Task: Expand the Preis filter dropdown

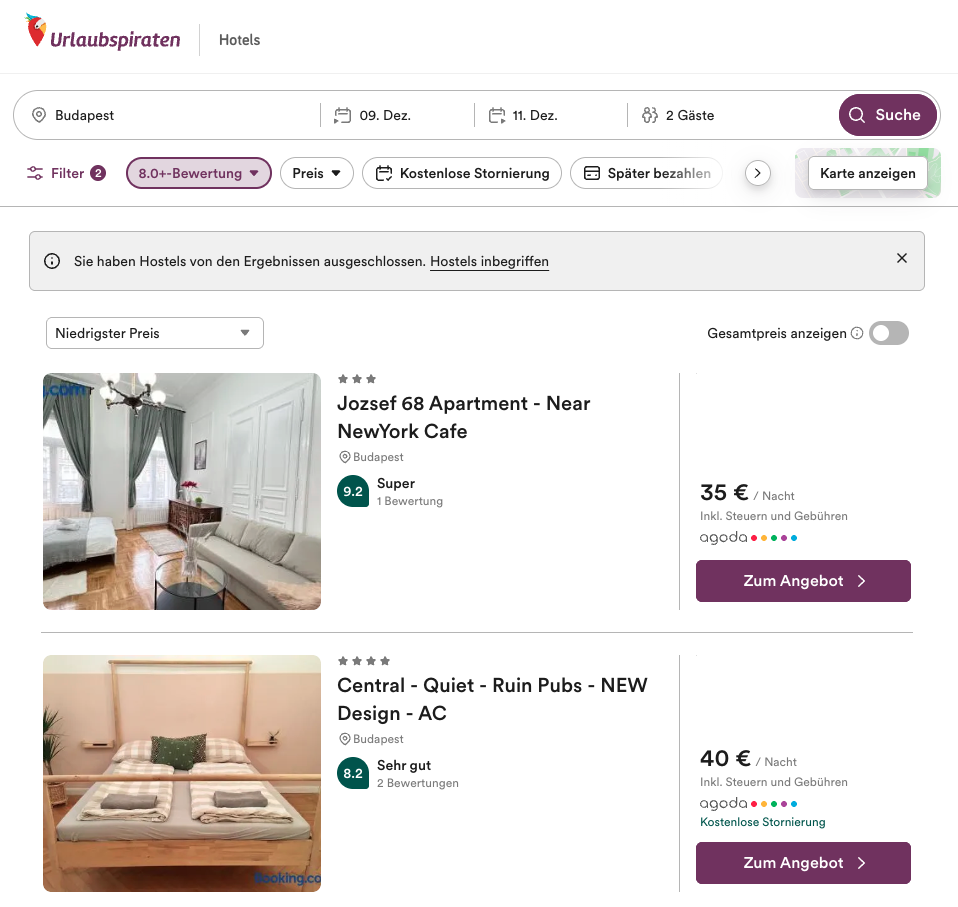Action: 317,173
